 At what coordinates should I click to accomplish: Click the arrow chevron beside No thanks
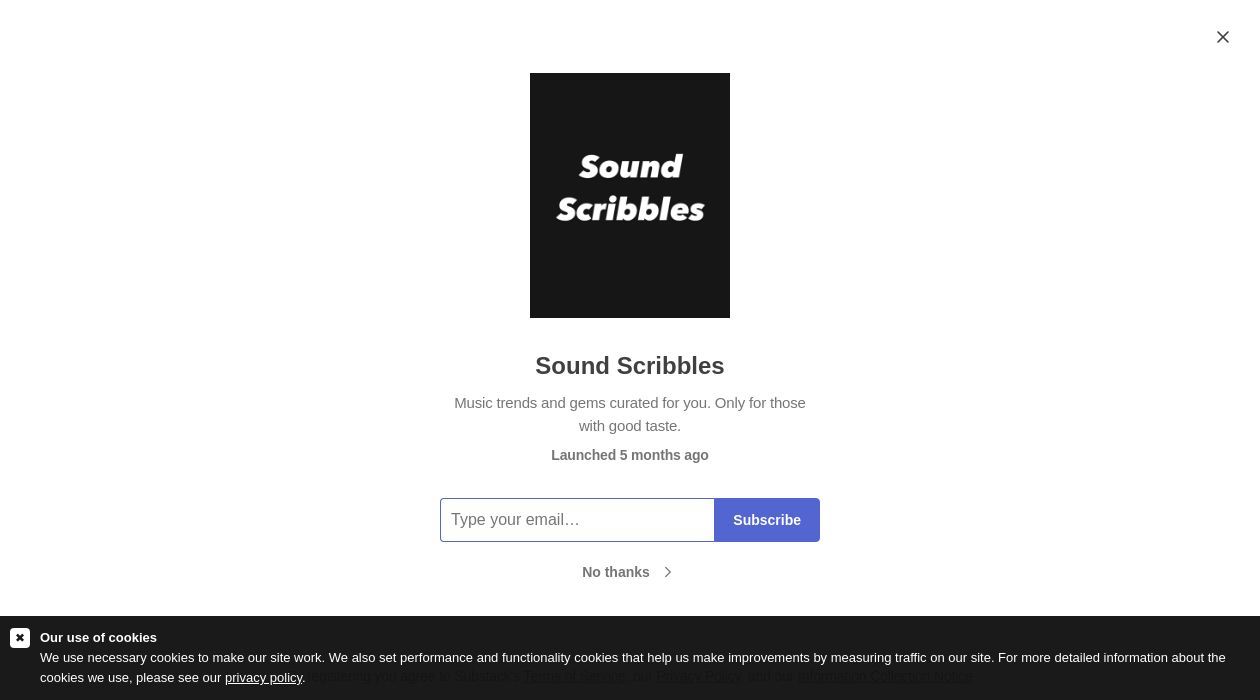pyautogui.click(x=668, y=572)
